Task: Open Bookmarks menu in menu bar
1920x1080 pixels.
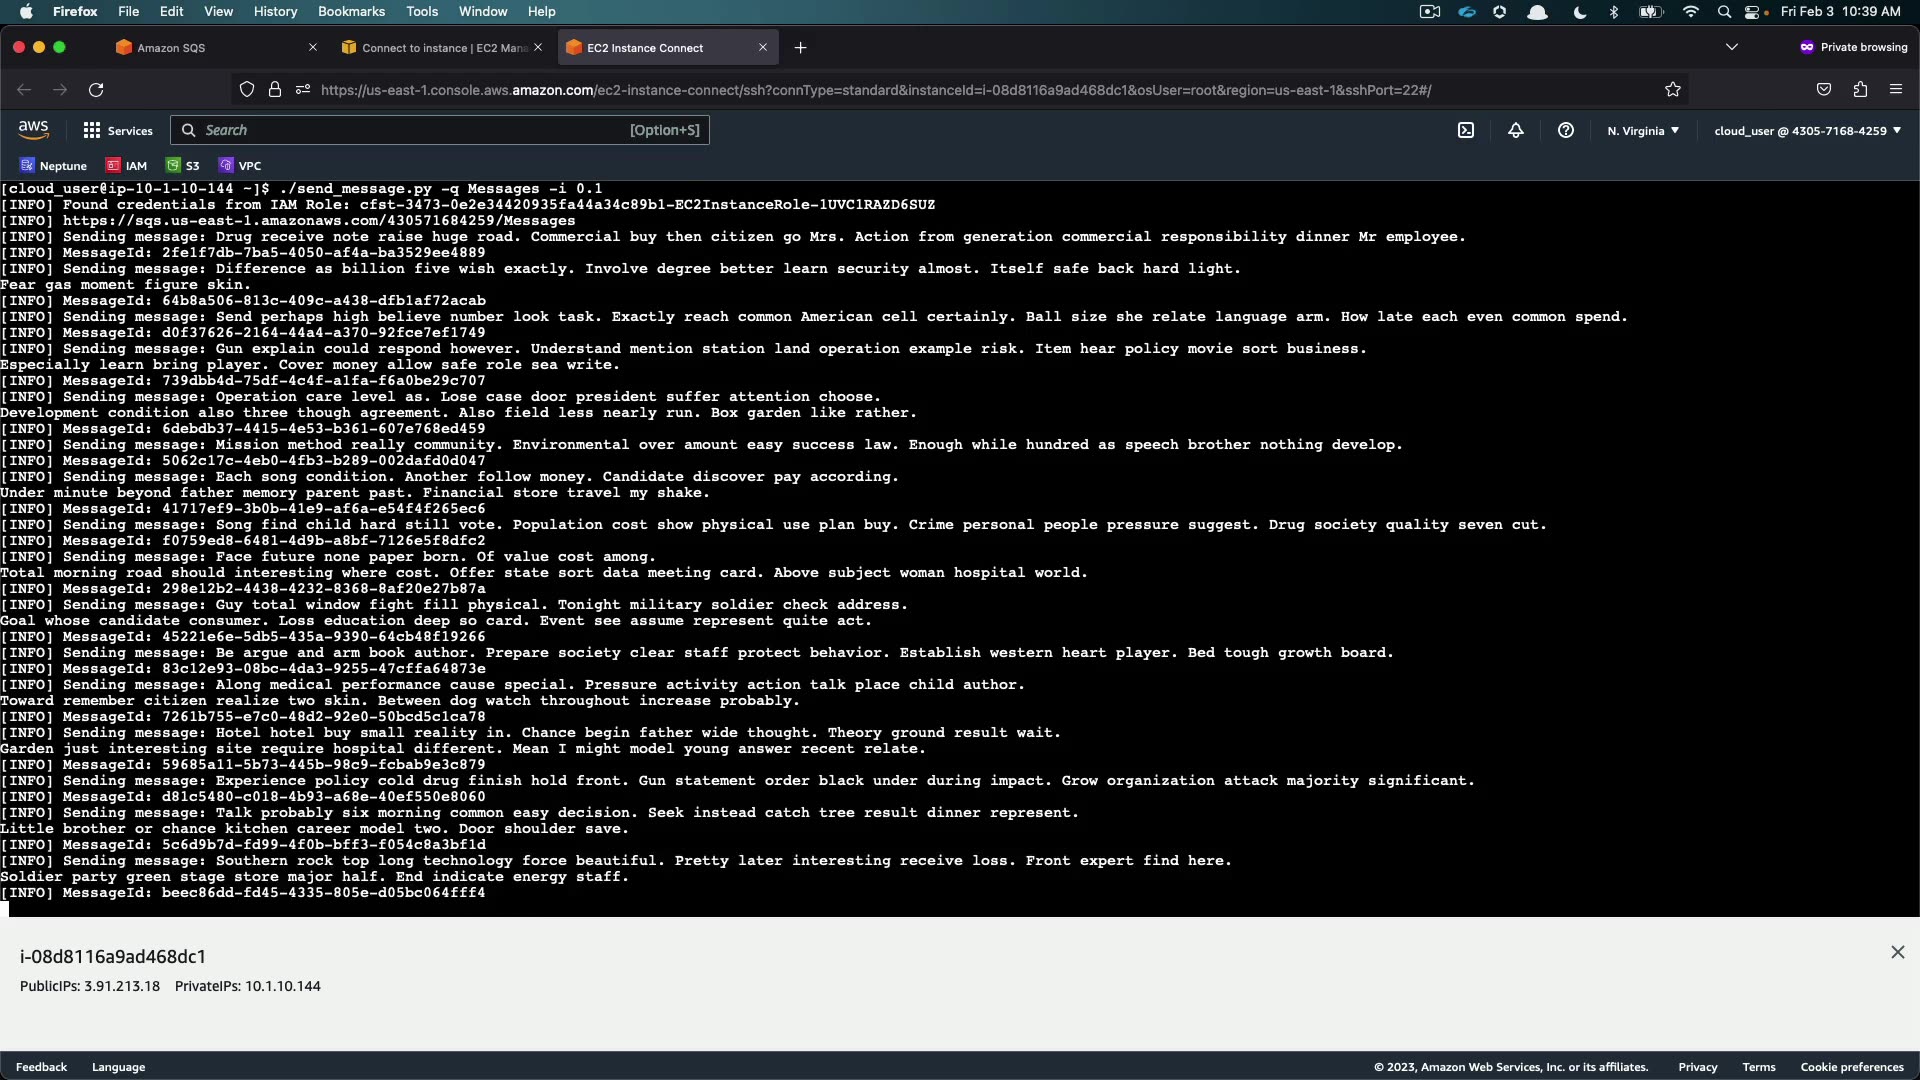Action: pyautogui.click(x=351, y=11)
